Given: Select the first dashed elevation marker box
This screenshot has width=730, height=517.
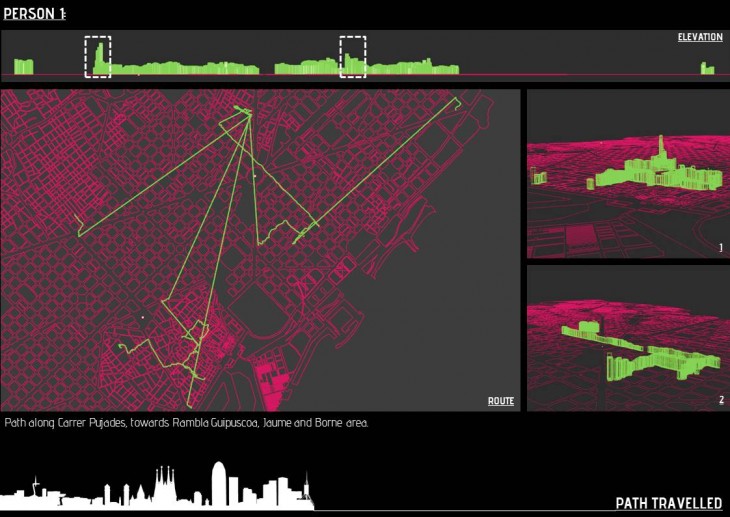Looking at the screenshot, I should pyautogui.click(x=98, y=56).
